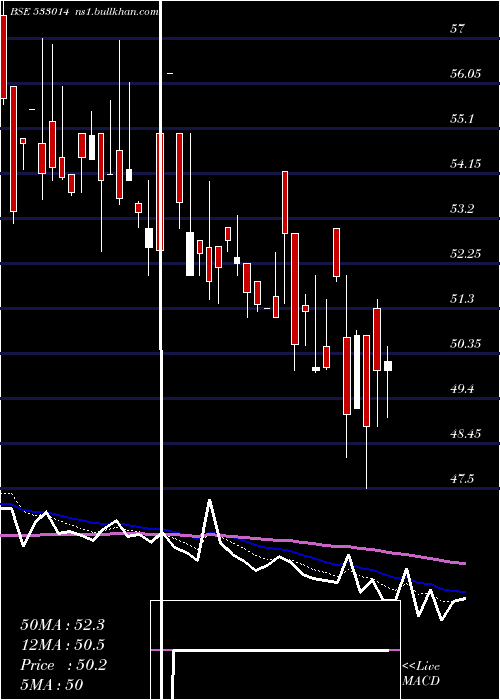The height and width of the screenshot is (700, 500).
Task: Select the 49.4 price axis label
Action: coord(462,389)
